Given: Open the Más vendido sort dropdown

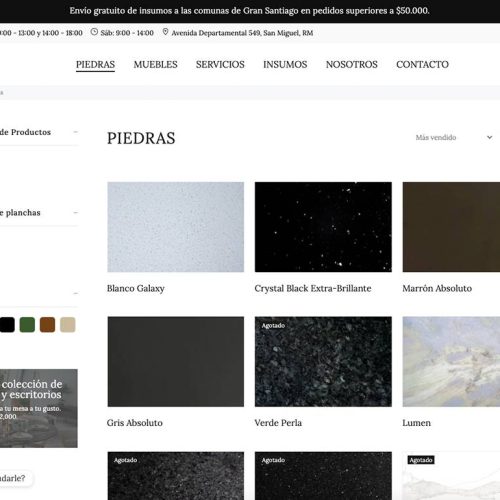Looking at the screenshot, I should [454, 137].
